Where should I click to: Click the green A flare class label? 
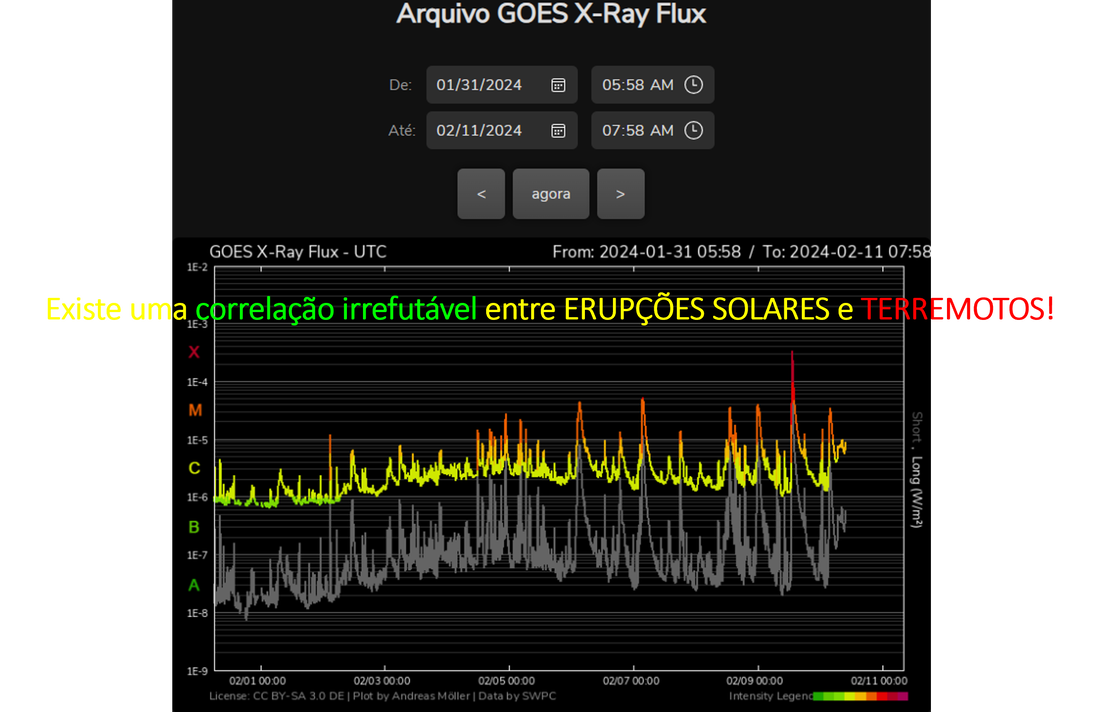click(194, 585)
